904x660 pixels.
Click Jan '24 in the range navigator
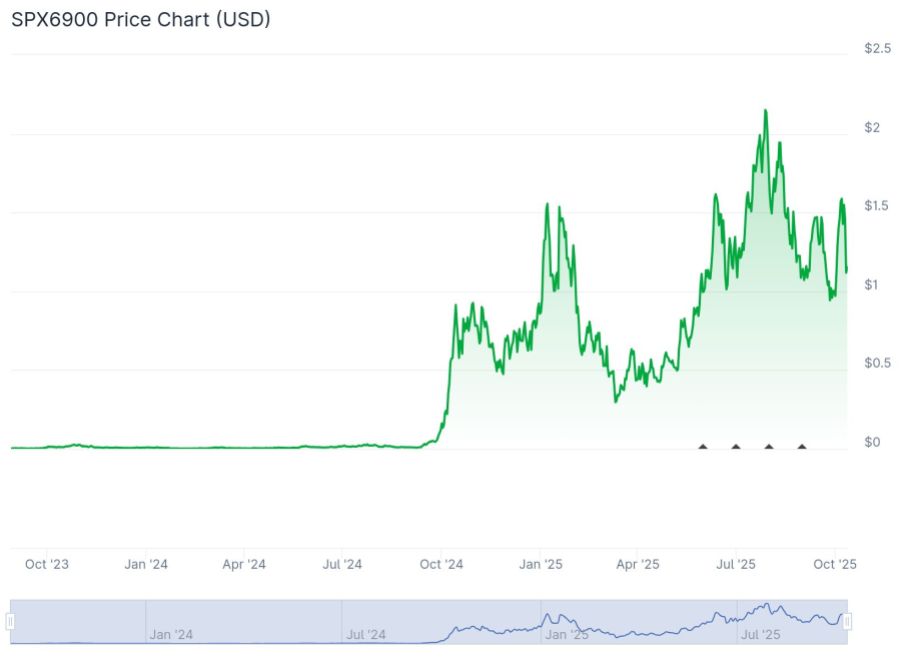pyautogui.click(x=170, y=634)
